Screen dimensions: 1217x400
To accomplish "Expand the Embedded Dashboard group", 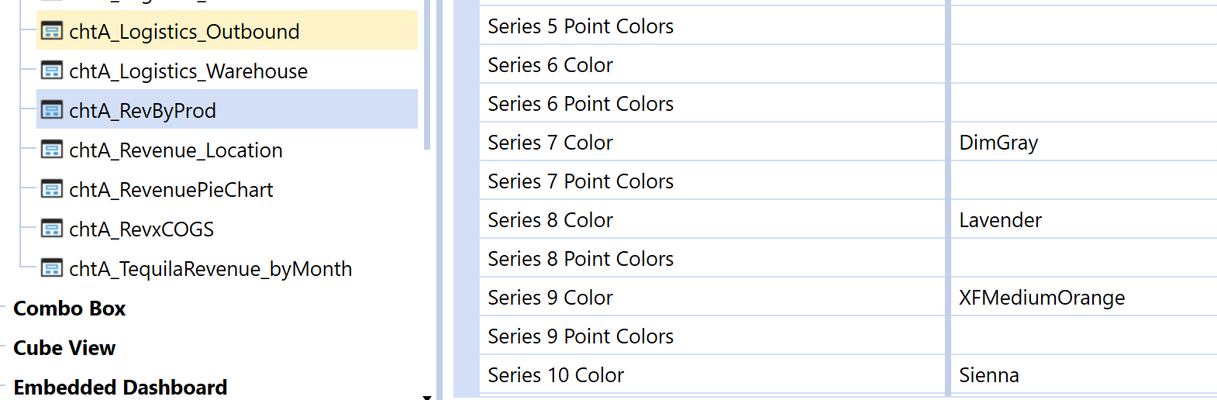I will coord(120,387).
